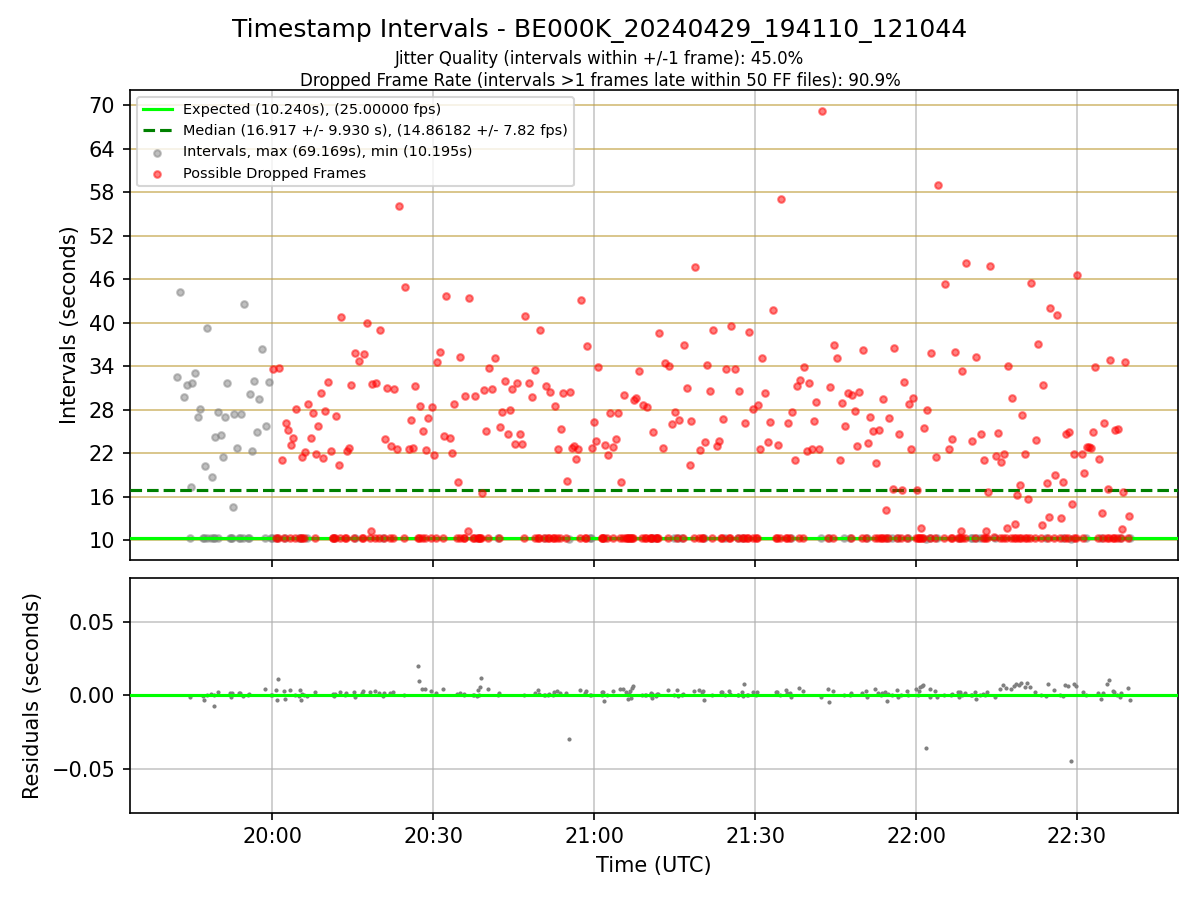Click the 'Time (UTC)' x-axis label
The image size is (1200, 900).
tap(653, 865)
